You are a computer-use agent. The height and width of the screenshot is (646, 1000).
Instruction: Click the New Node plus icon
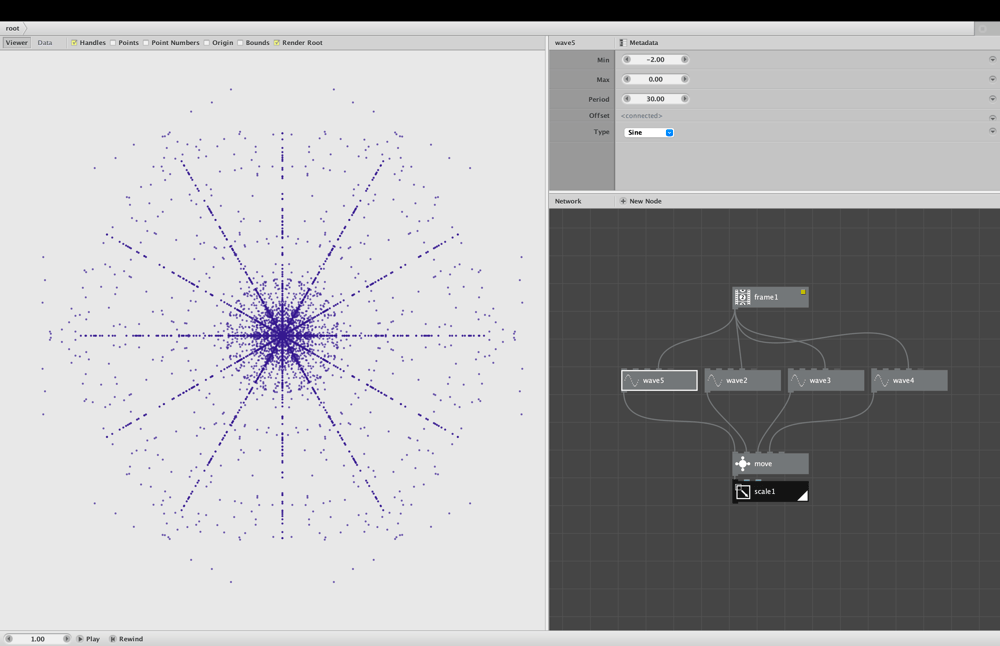pyautogui.click(x=623, y=201)
